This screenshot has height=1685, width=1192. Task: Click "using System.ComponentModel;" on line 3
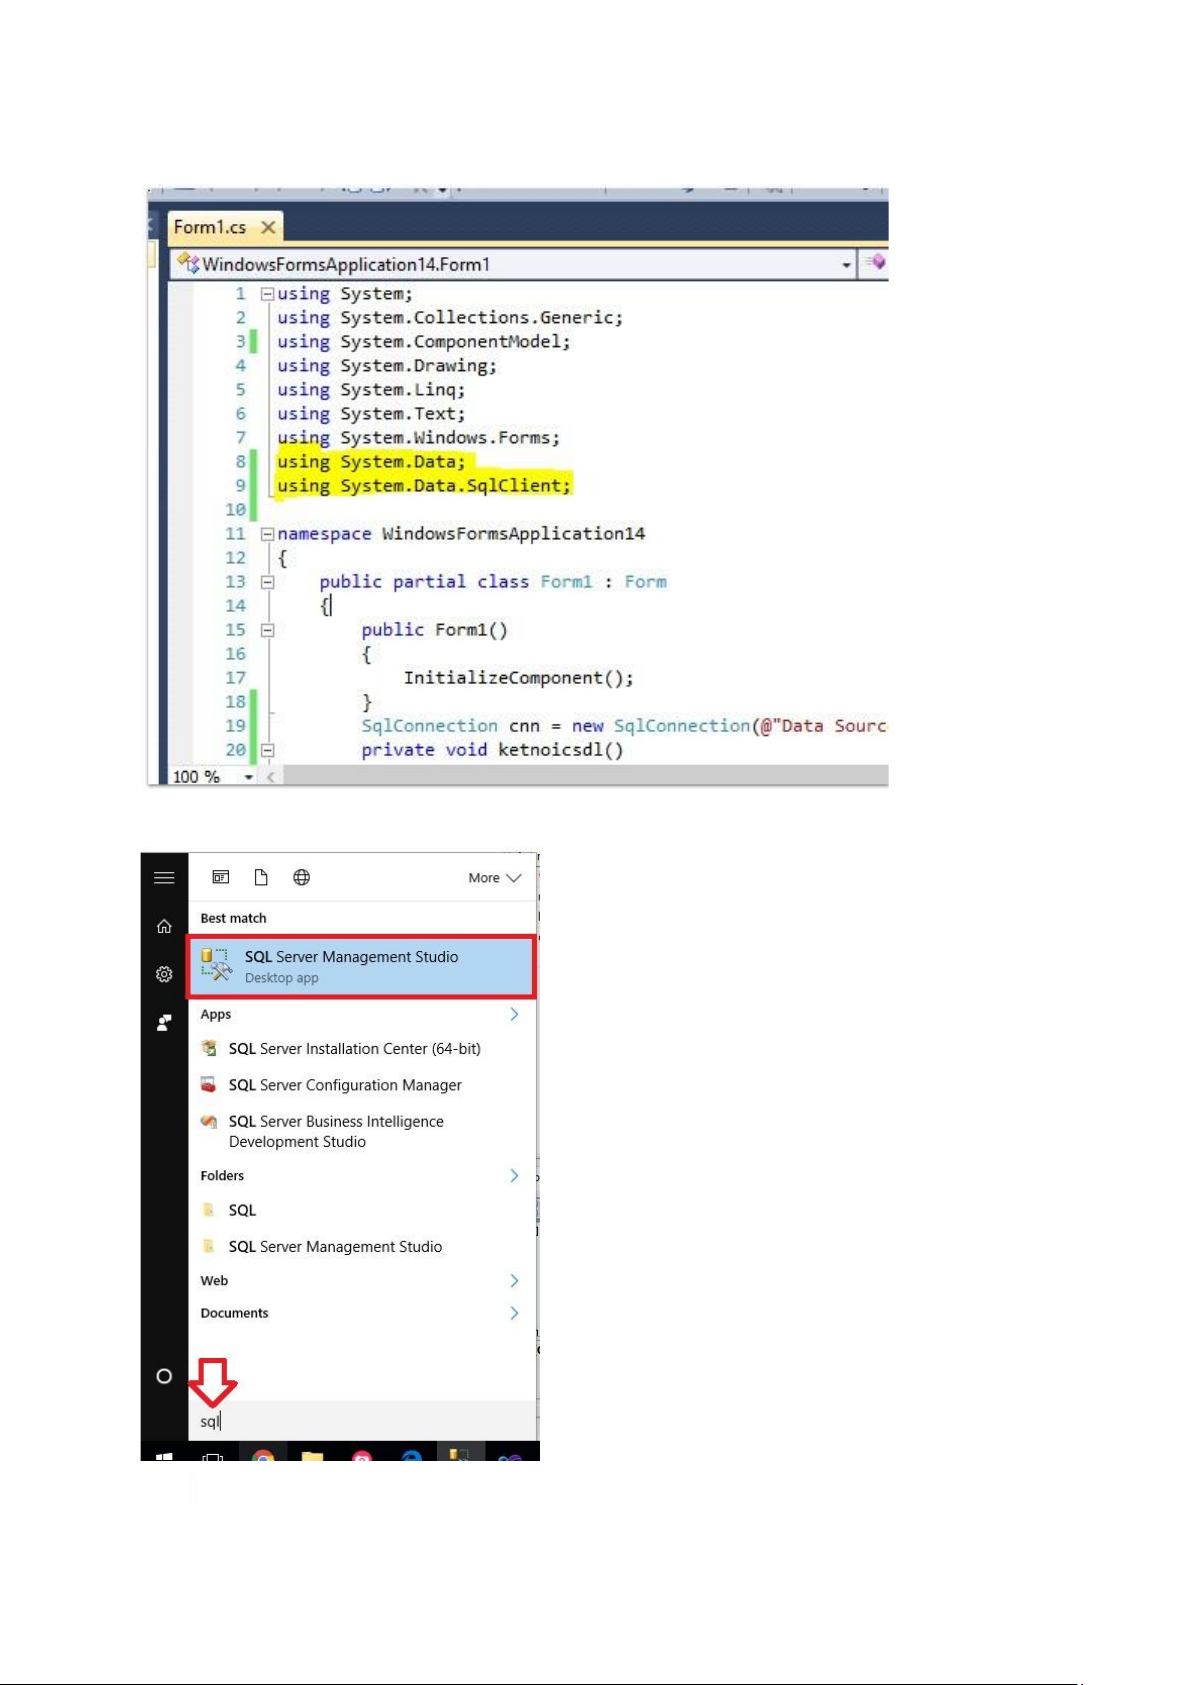click(x=424, y=342)
